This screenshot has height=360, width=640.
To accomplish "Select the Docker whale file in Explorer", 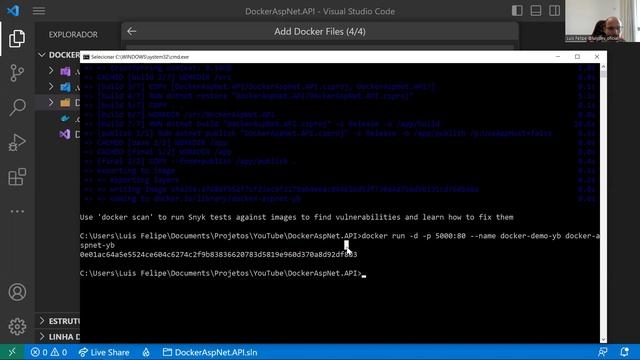I will click(65, 119).
